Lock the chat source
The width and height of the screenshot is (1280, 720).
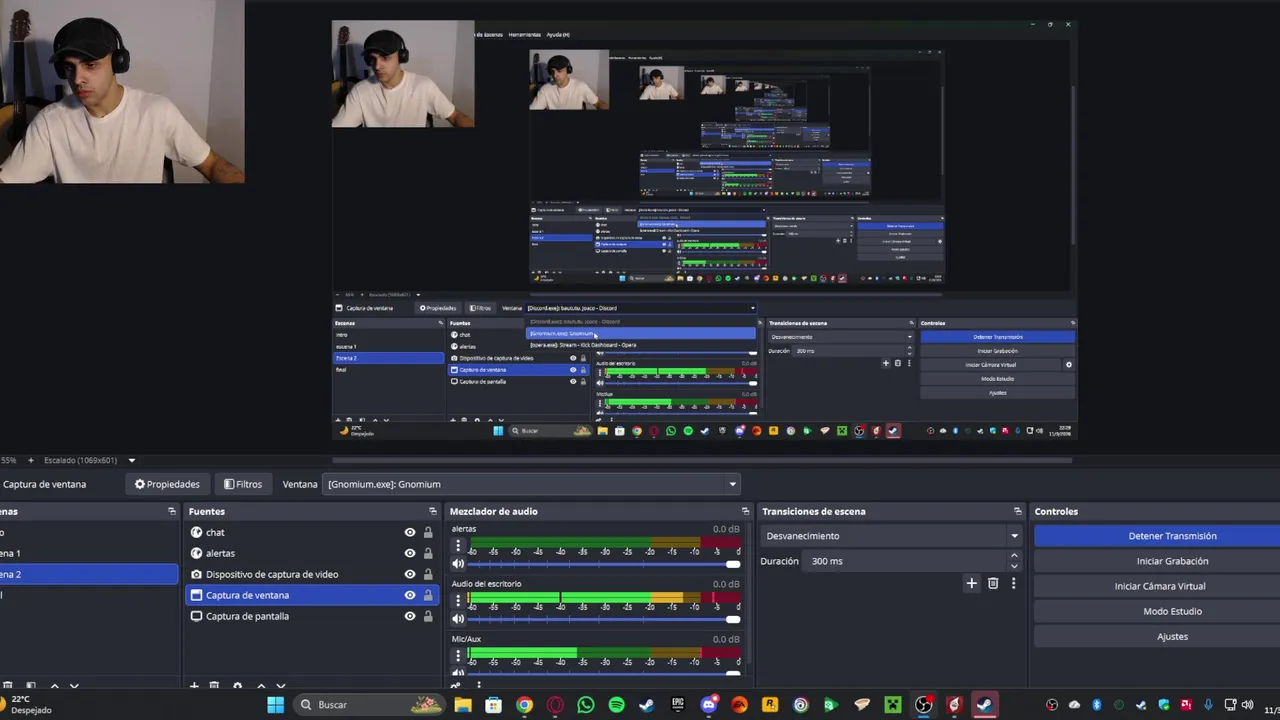[428, 532]
